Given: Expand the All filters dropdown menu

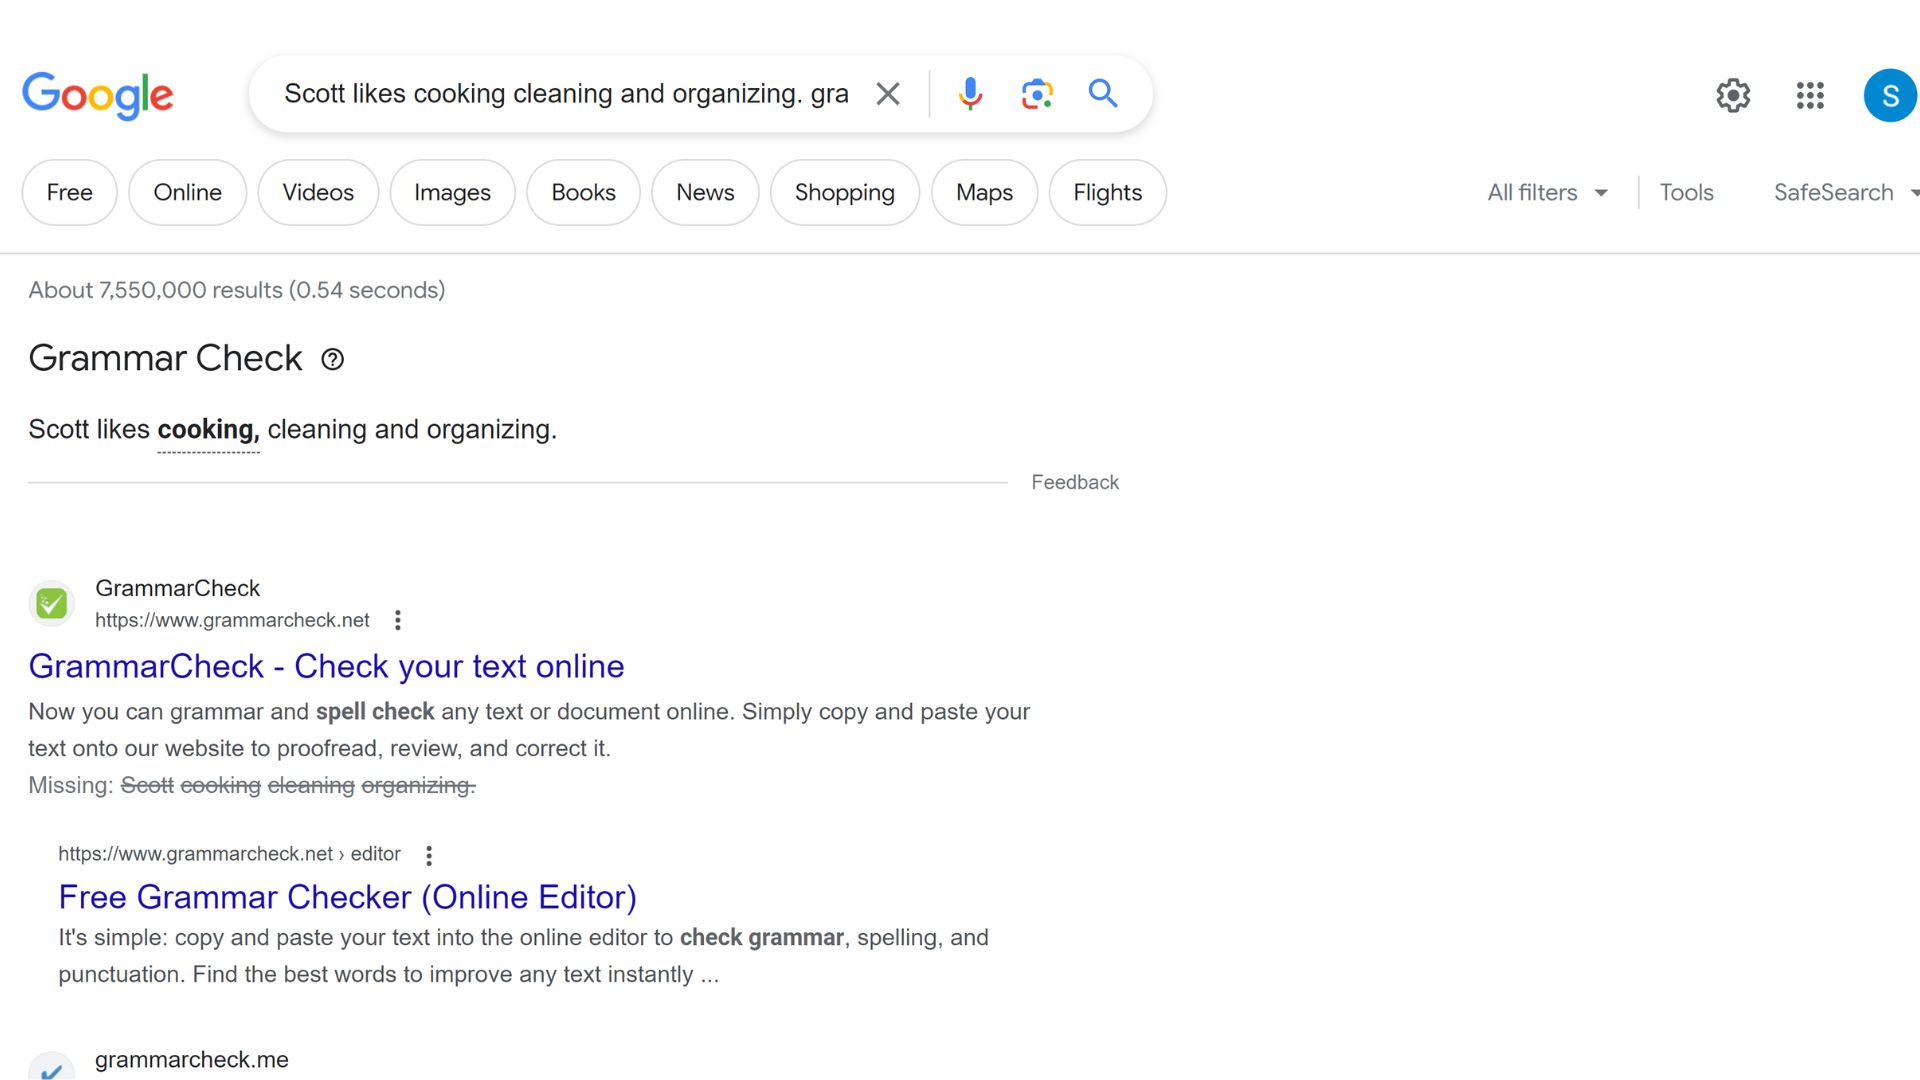Looking at the screenshot, I should coord(1548,193).
